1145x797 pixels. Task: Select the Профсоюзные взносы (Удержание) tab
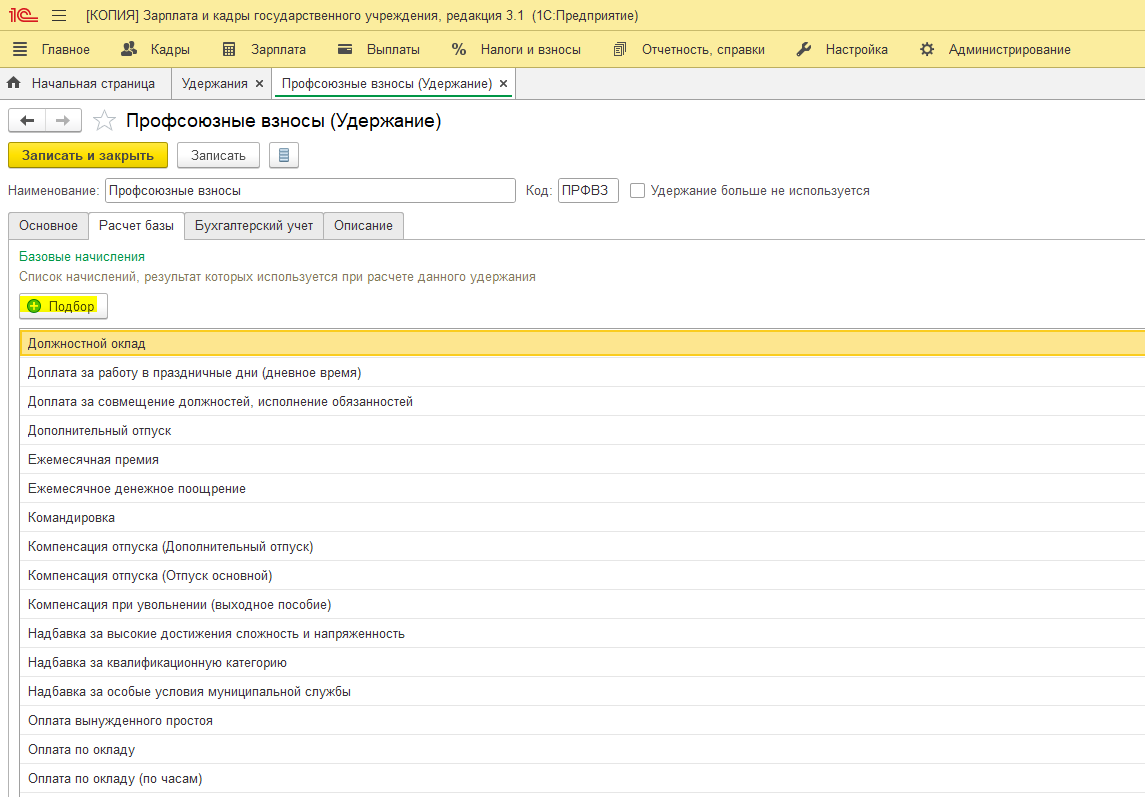(x=386, y=83)
